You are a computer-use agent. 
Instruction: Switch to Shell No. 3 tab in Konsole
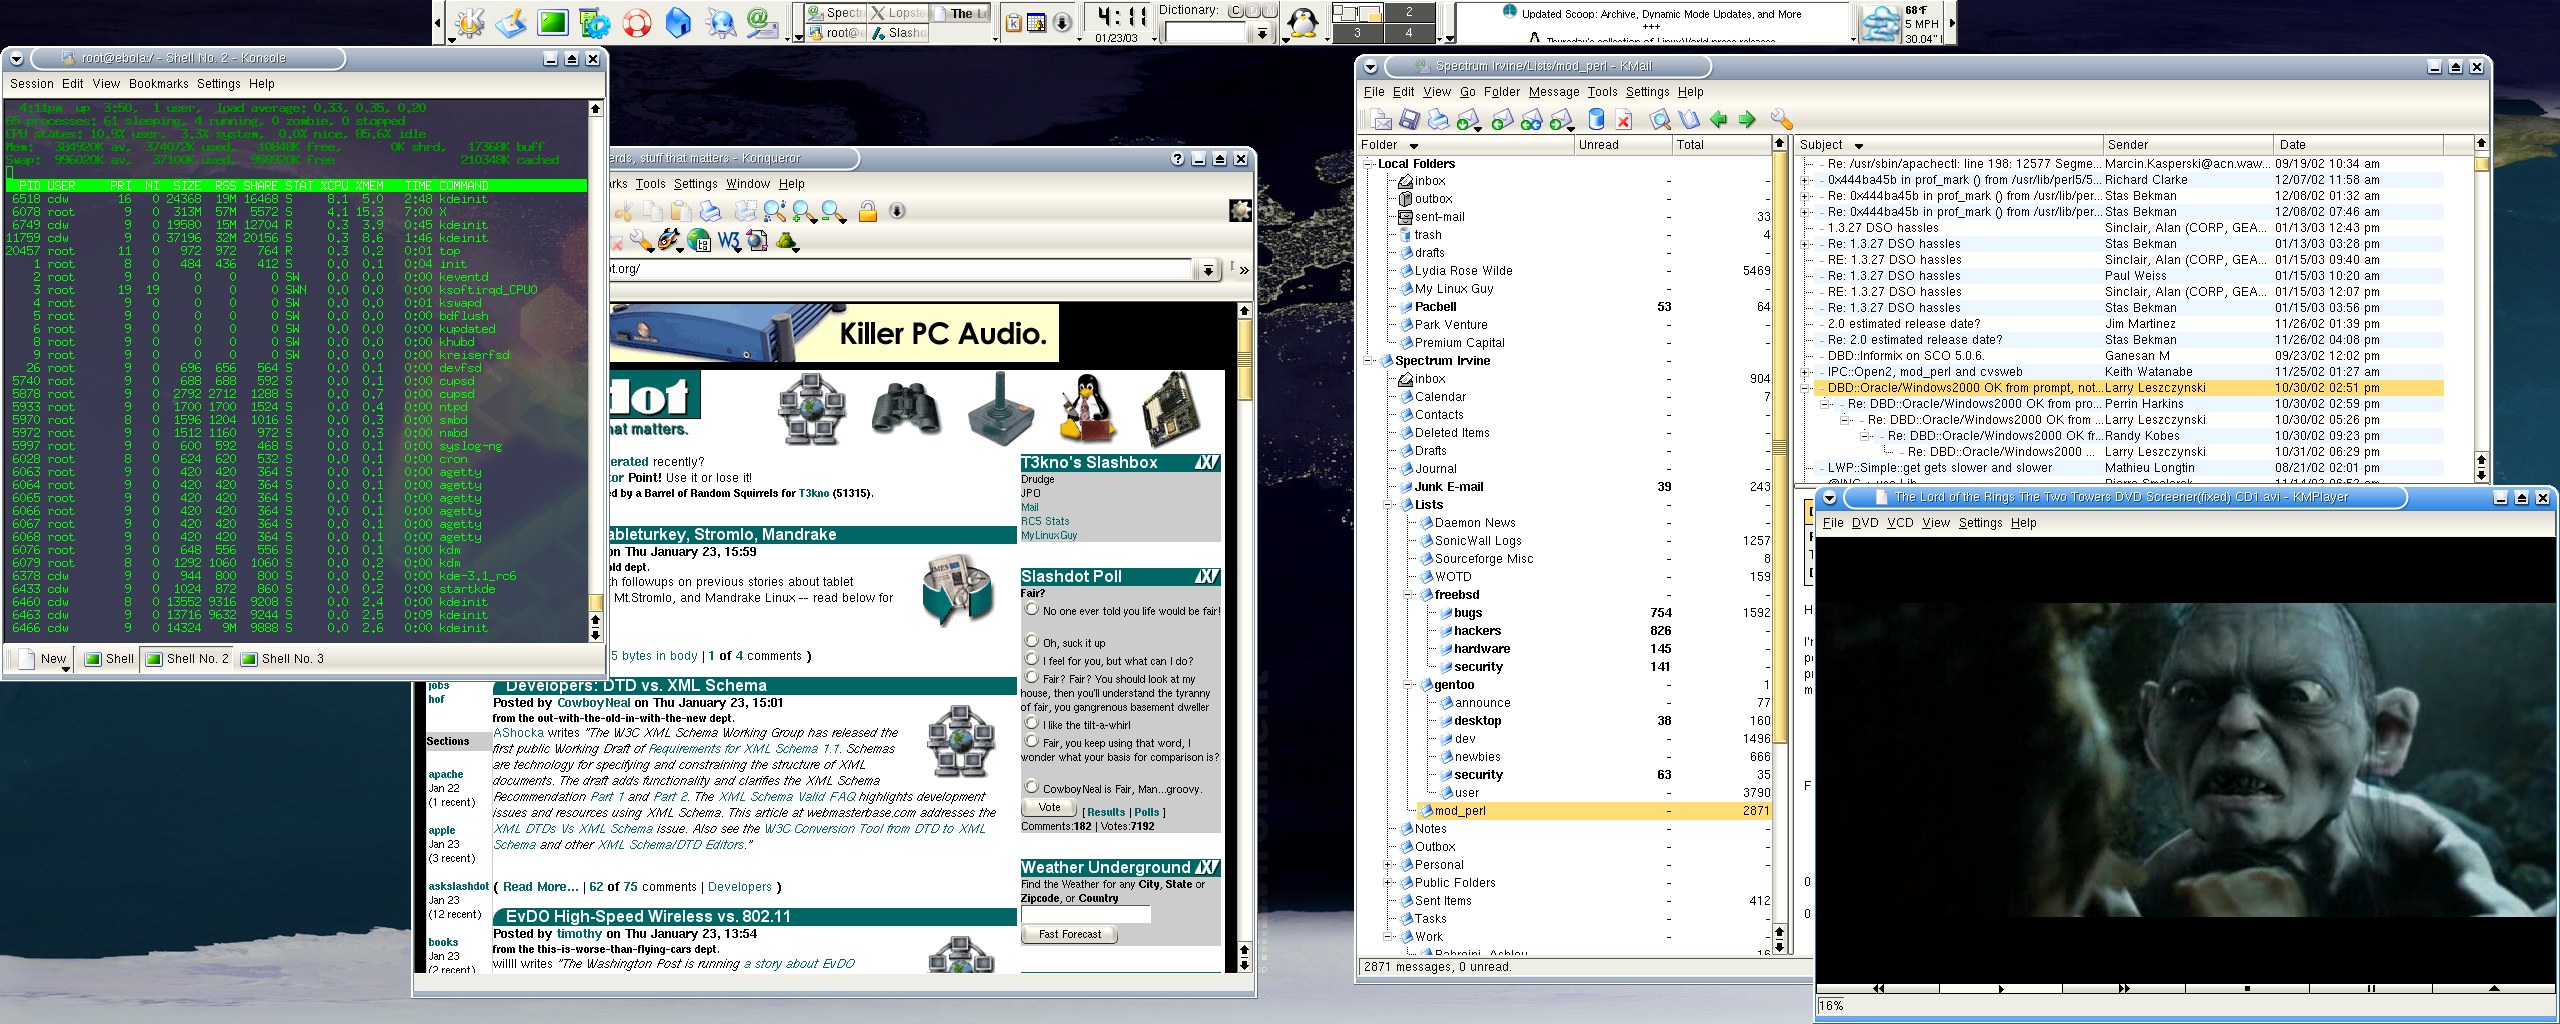[x=282, y=659]
